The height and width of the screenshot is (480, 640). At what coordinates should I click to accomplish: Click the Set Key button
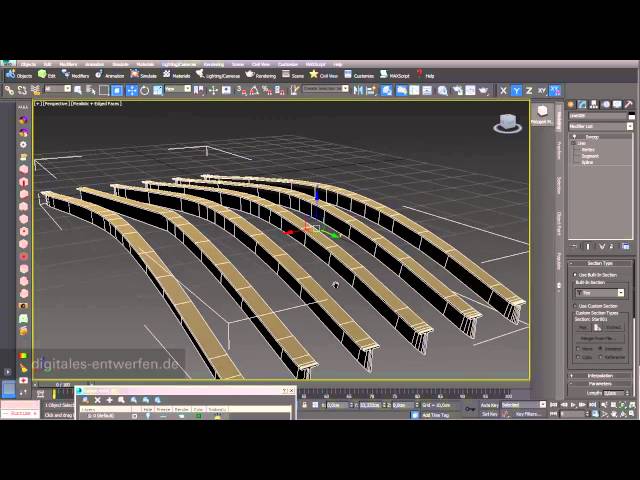point(489,414)
